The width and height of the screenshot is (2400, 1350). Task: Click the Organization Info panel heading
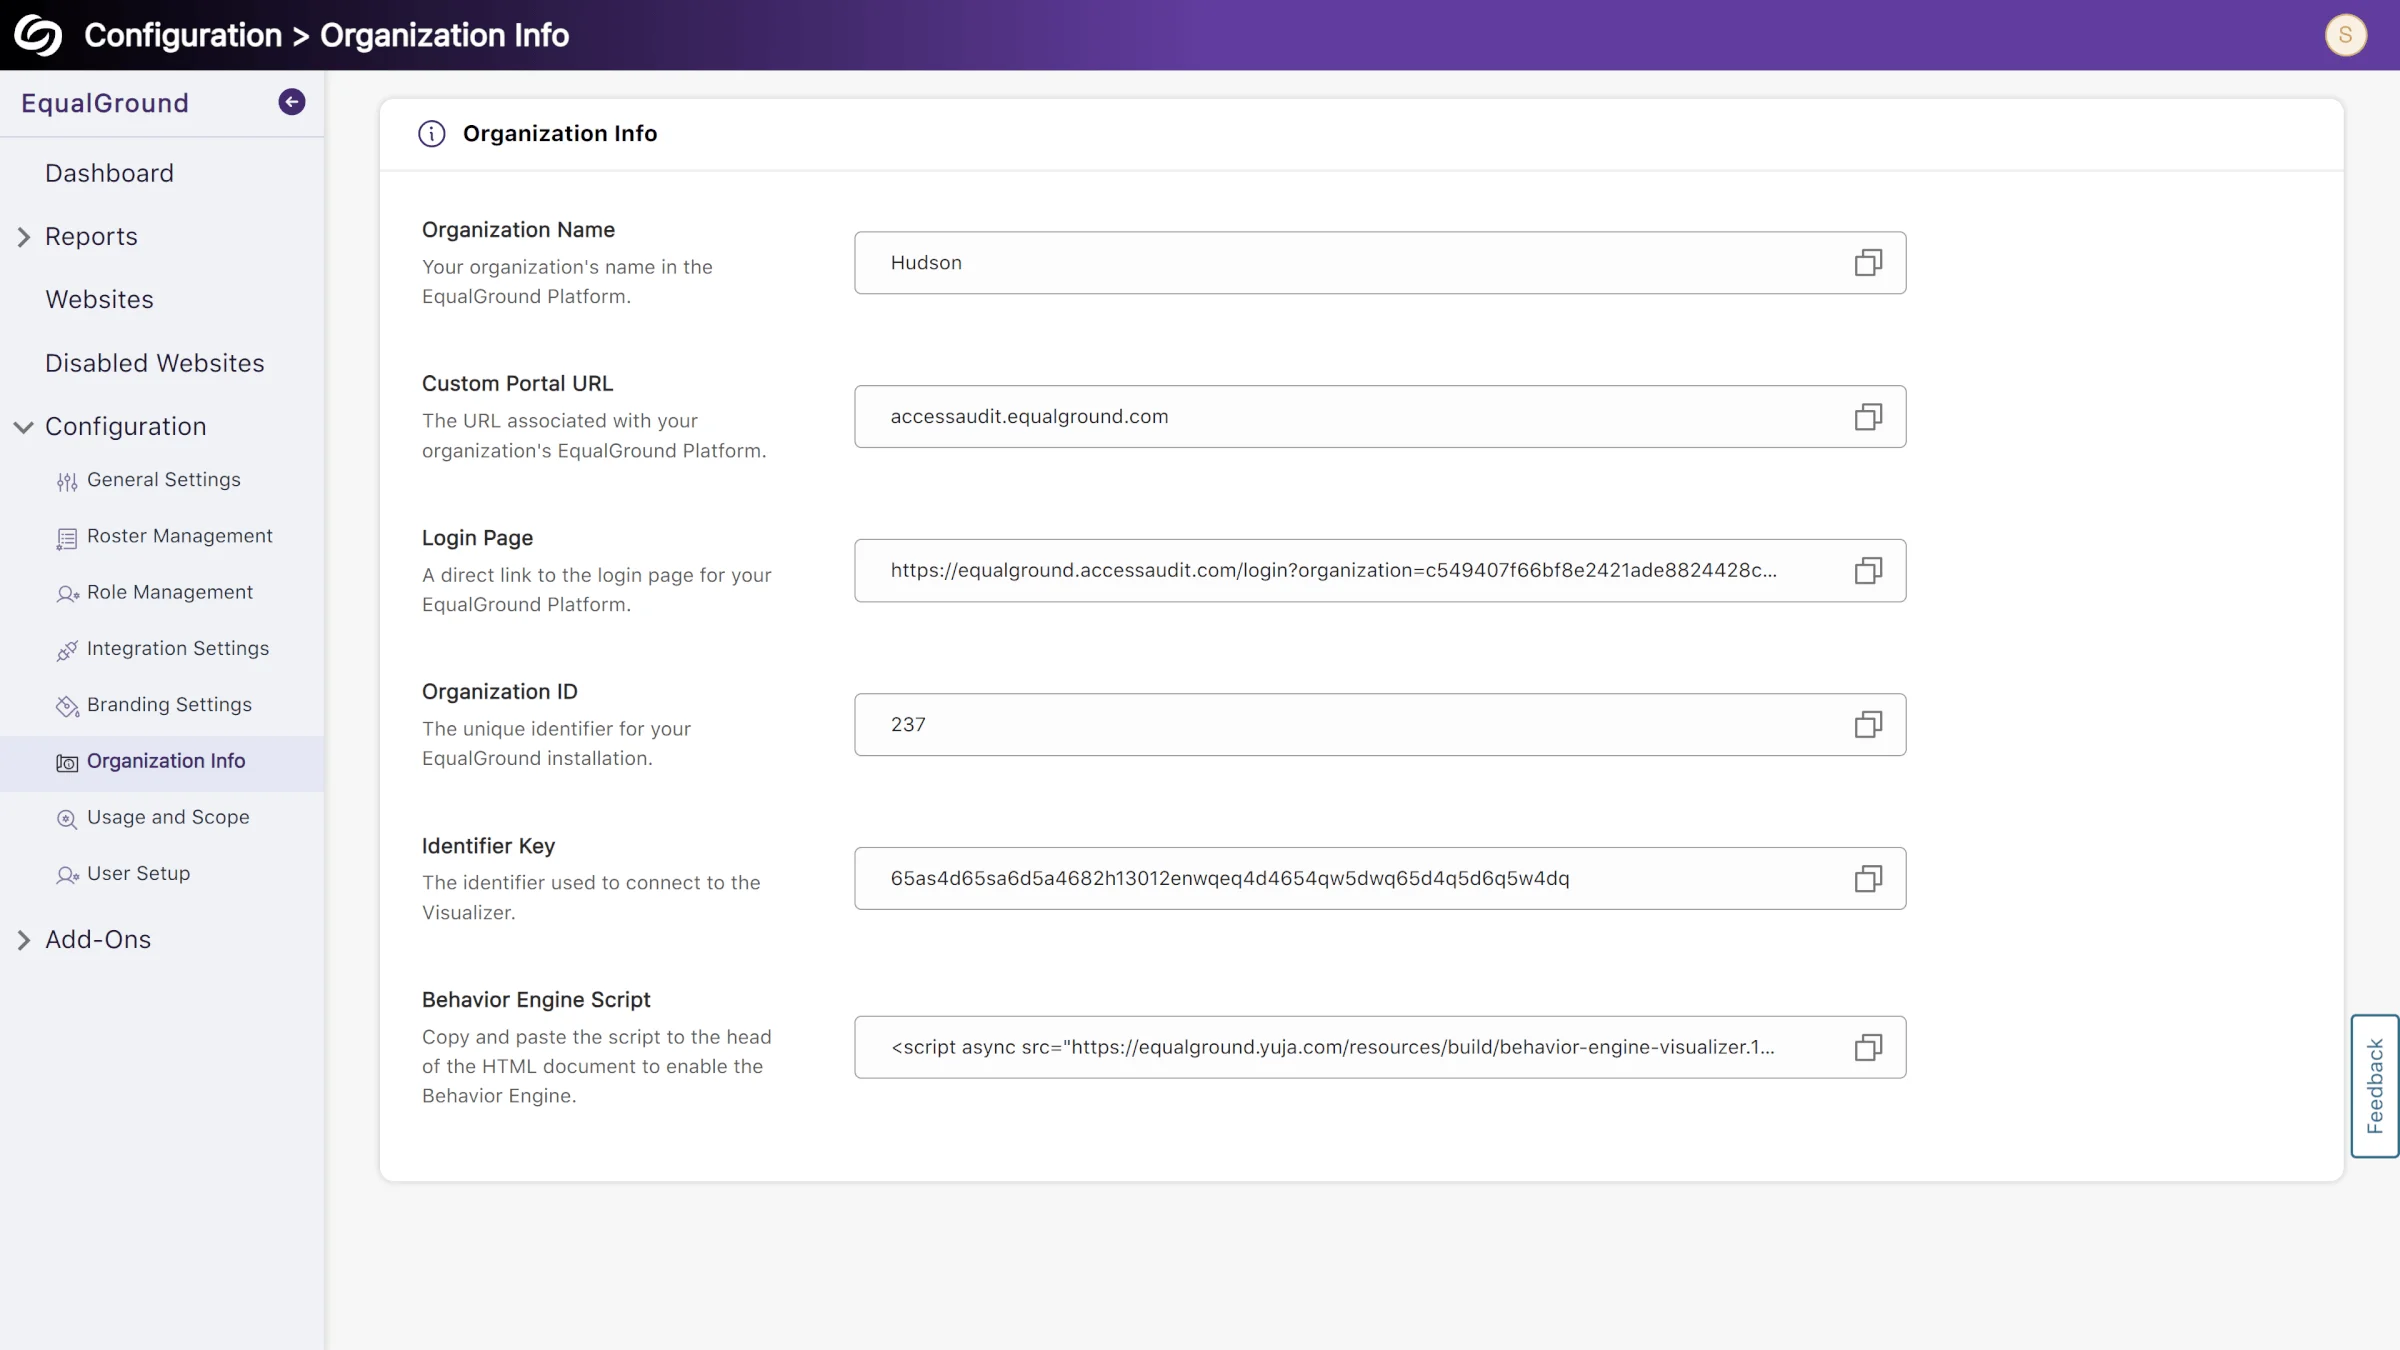click(560, 134)
